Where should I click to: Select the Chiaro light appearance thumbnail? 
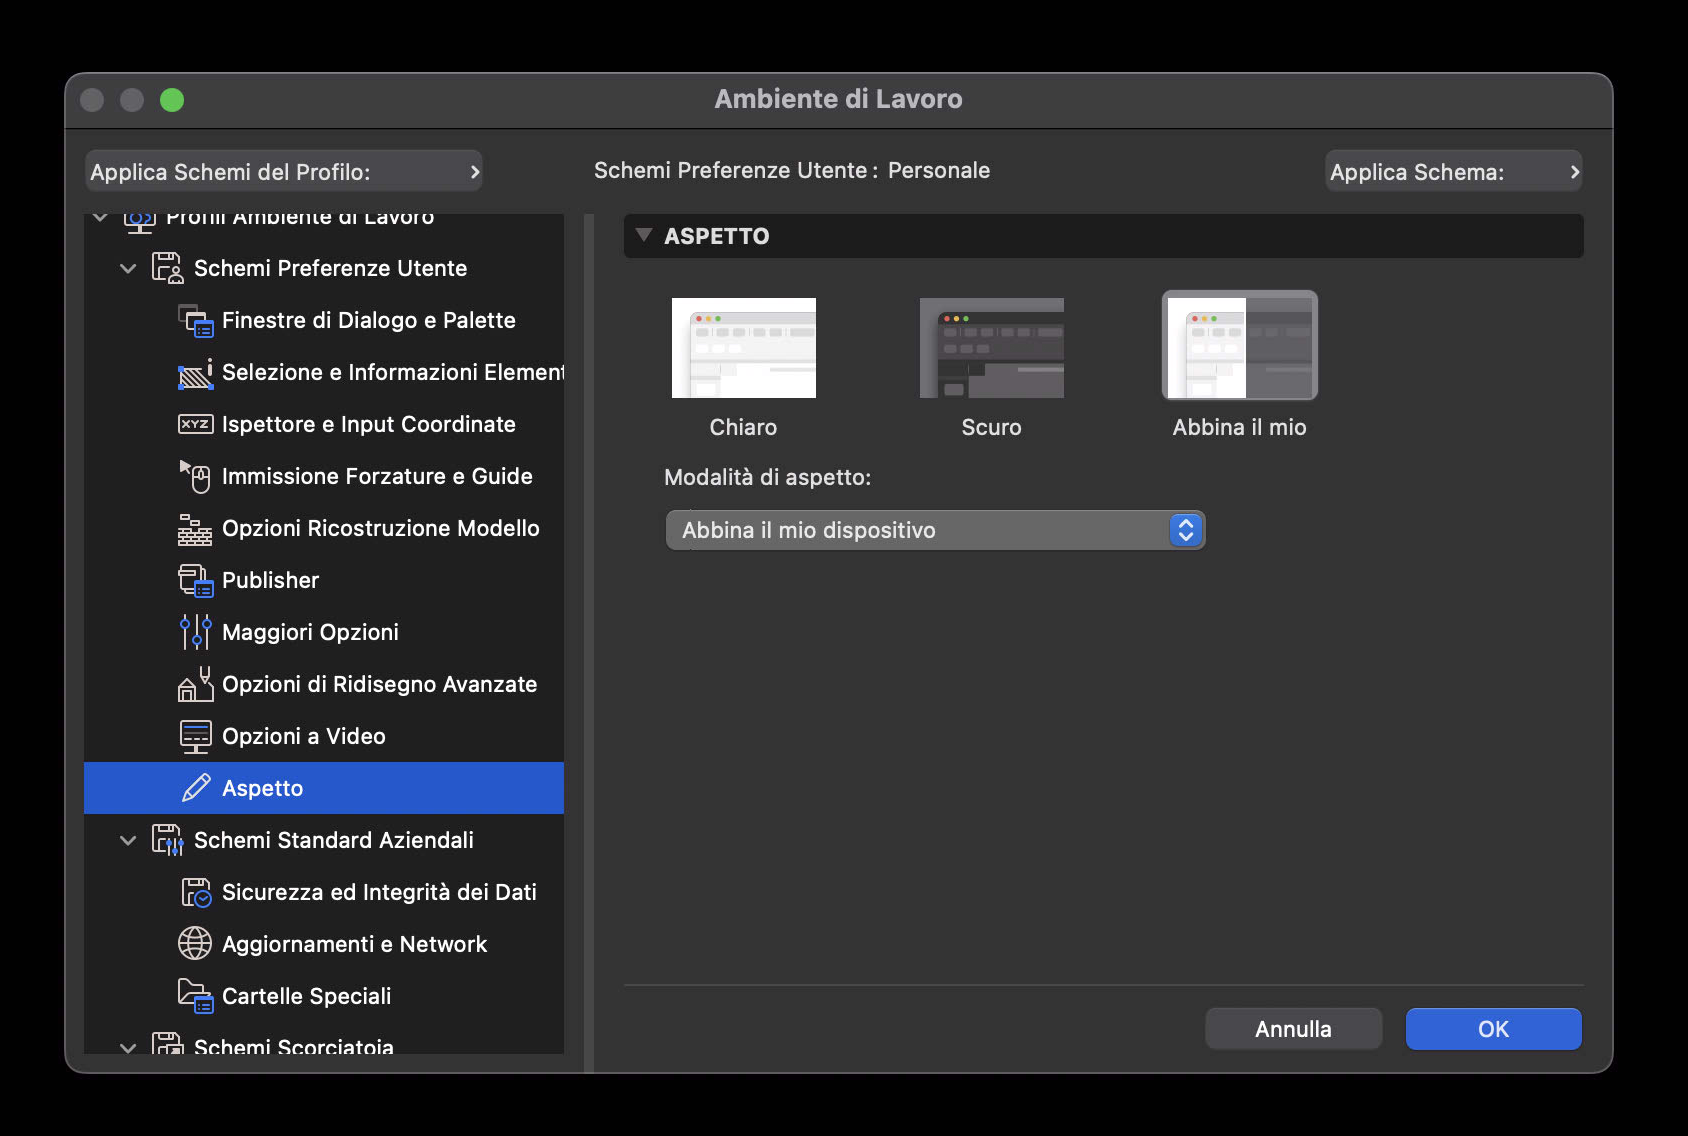(743, 348)
